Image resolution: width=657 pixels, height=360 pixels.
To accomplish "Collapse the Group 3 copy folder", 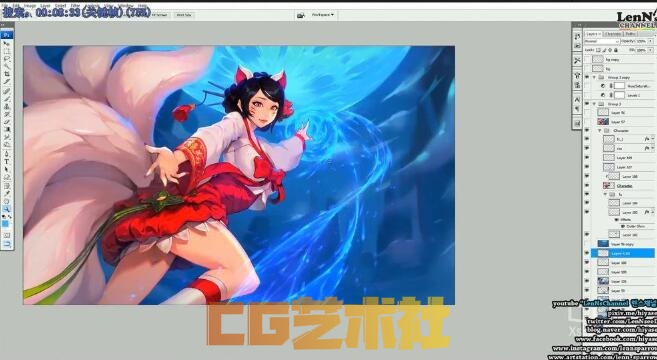I will [594, 77].
